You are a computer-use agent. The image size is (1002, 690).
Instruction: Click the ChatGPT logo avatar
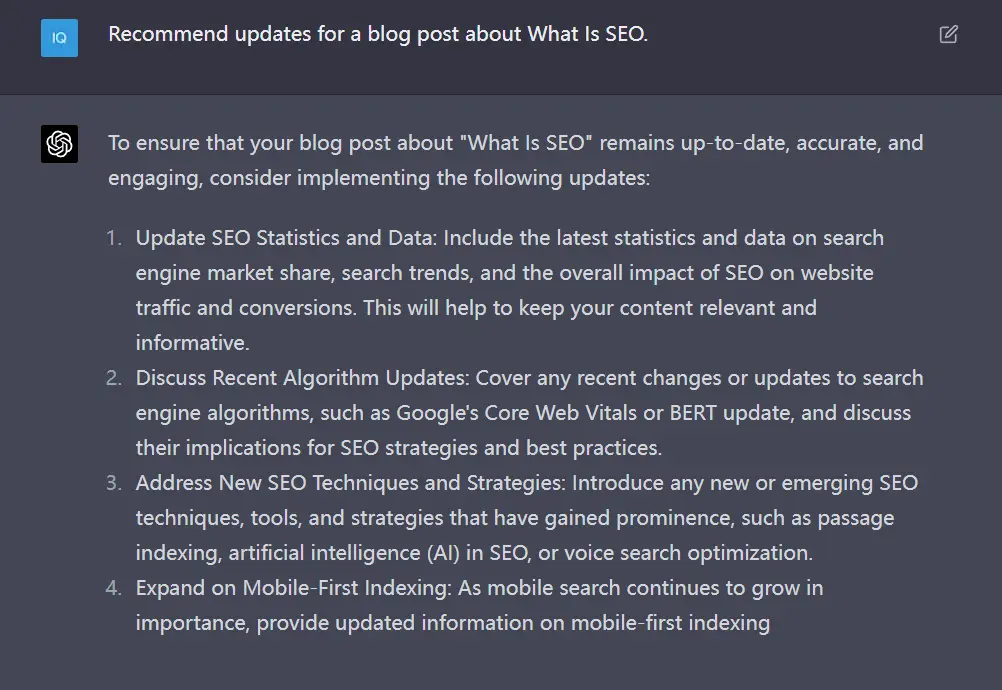click(59, 144)
